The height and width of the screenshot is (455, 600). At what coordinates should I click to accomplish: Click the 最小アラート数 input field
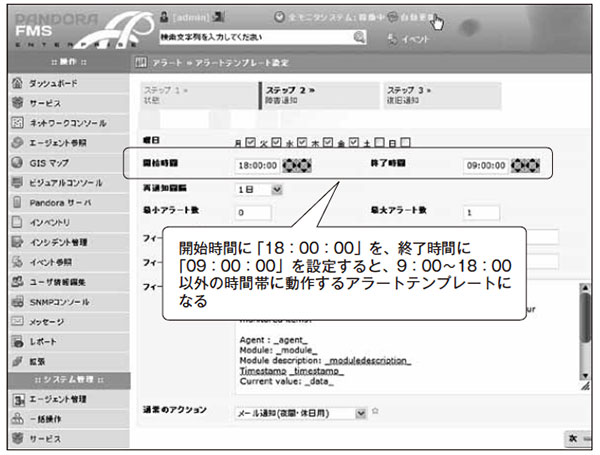[253, 212]
